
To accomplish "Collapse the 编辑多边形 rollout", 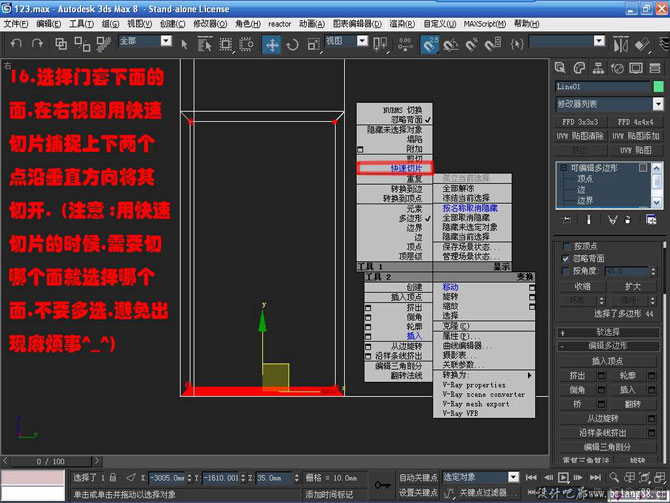I will pos(608,346).
